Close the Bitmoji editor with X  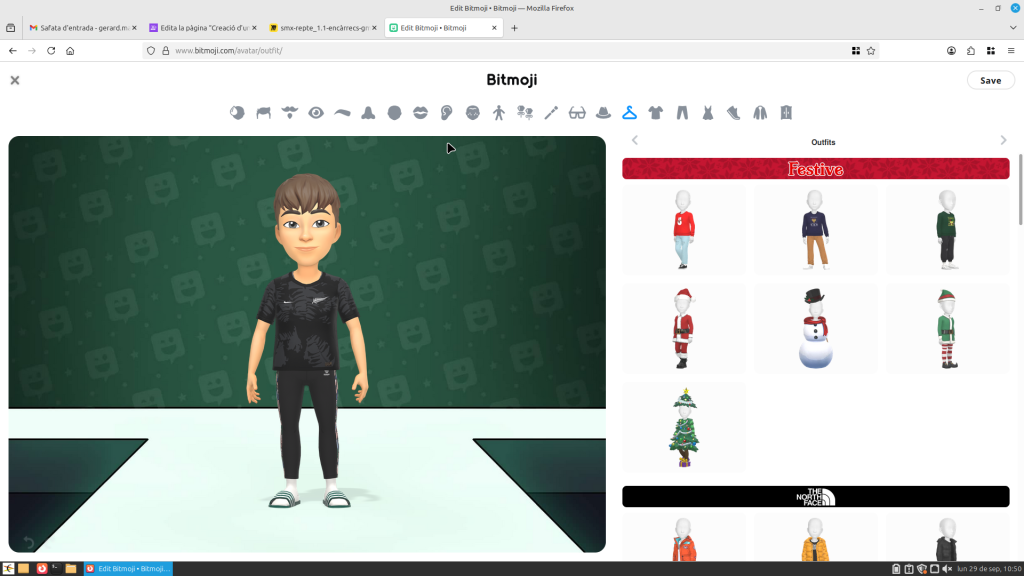pos(15,80)
